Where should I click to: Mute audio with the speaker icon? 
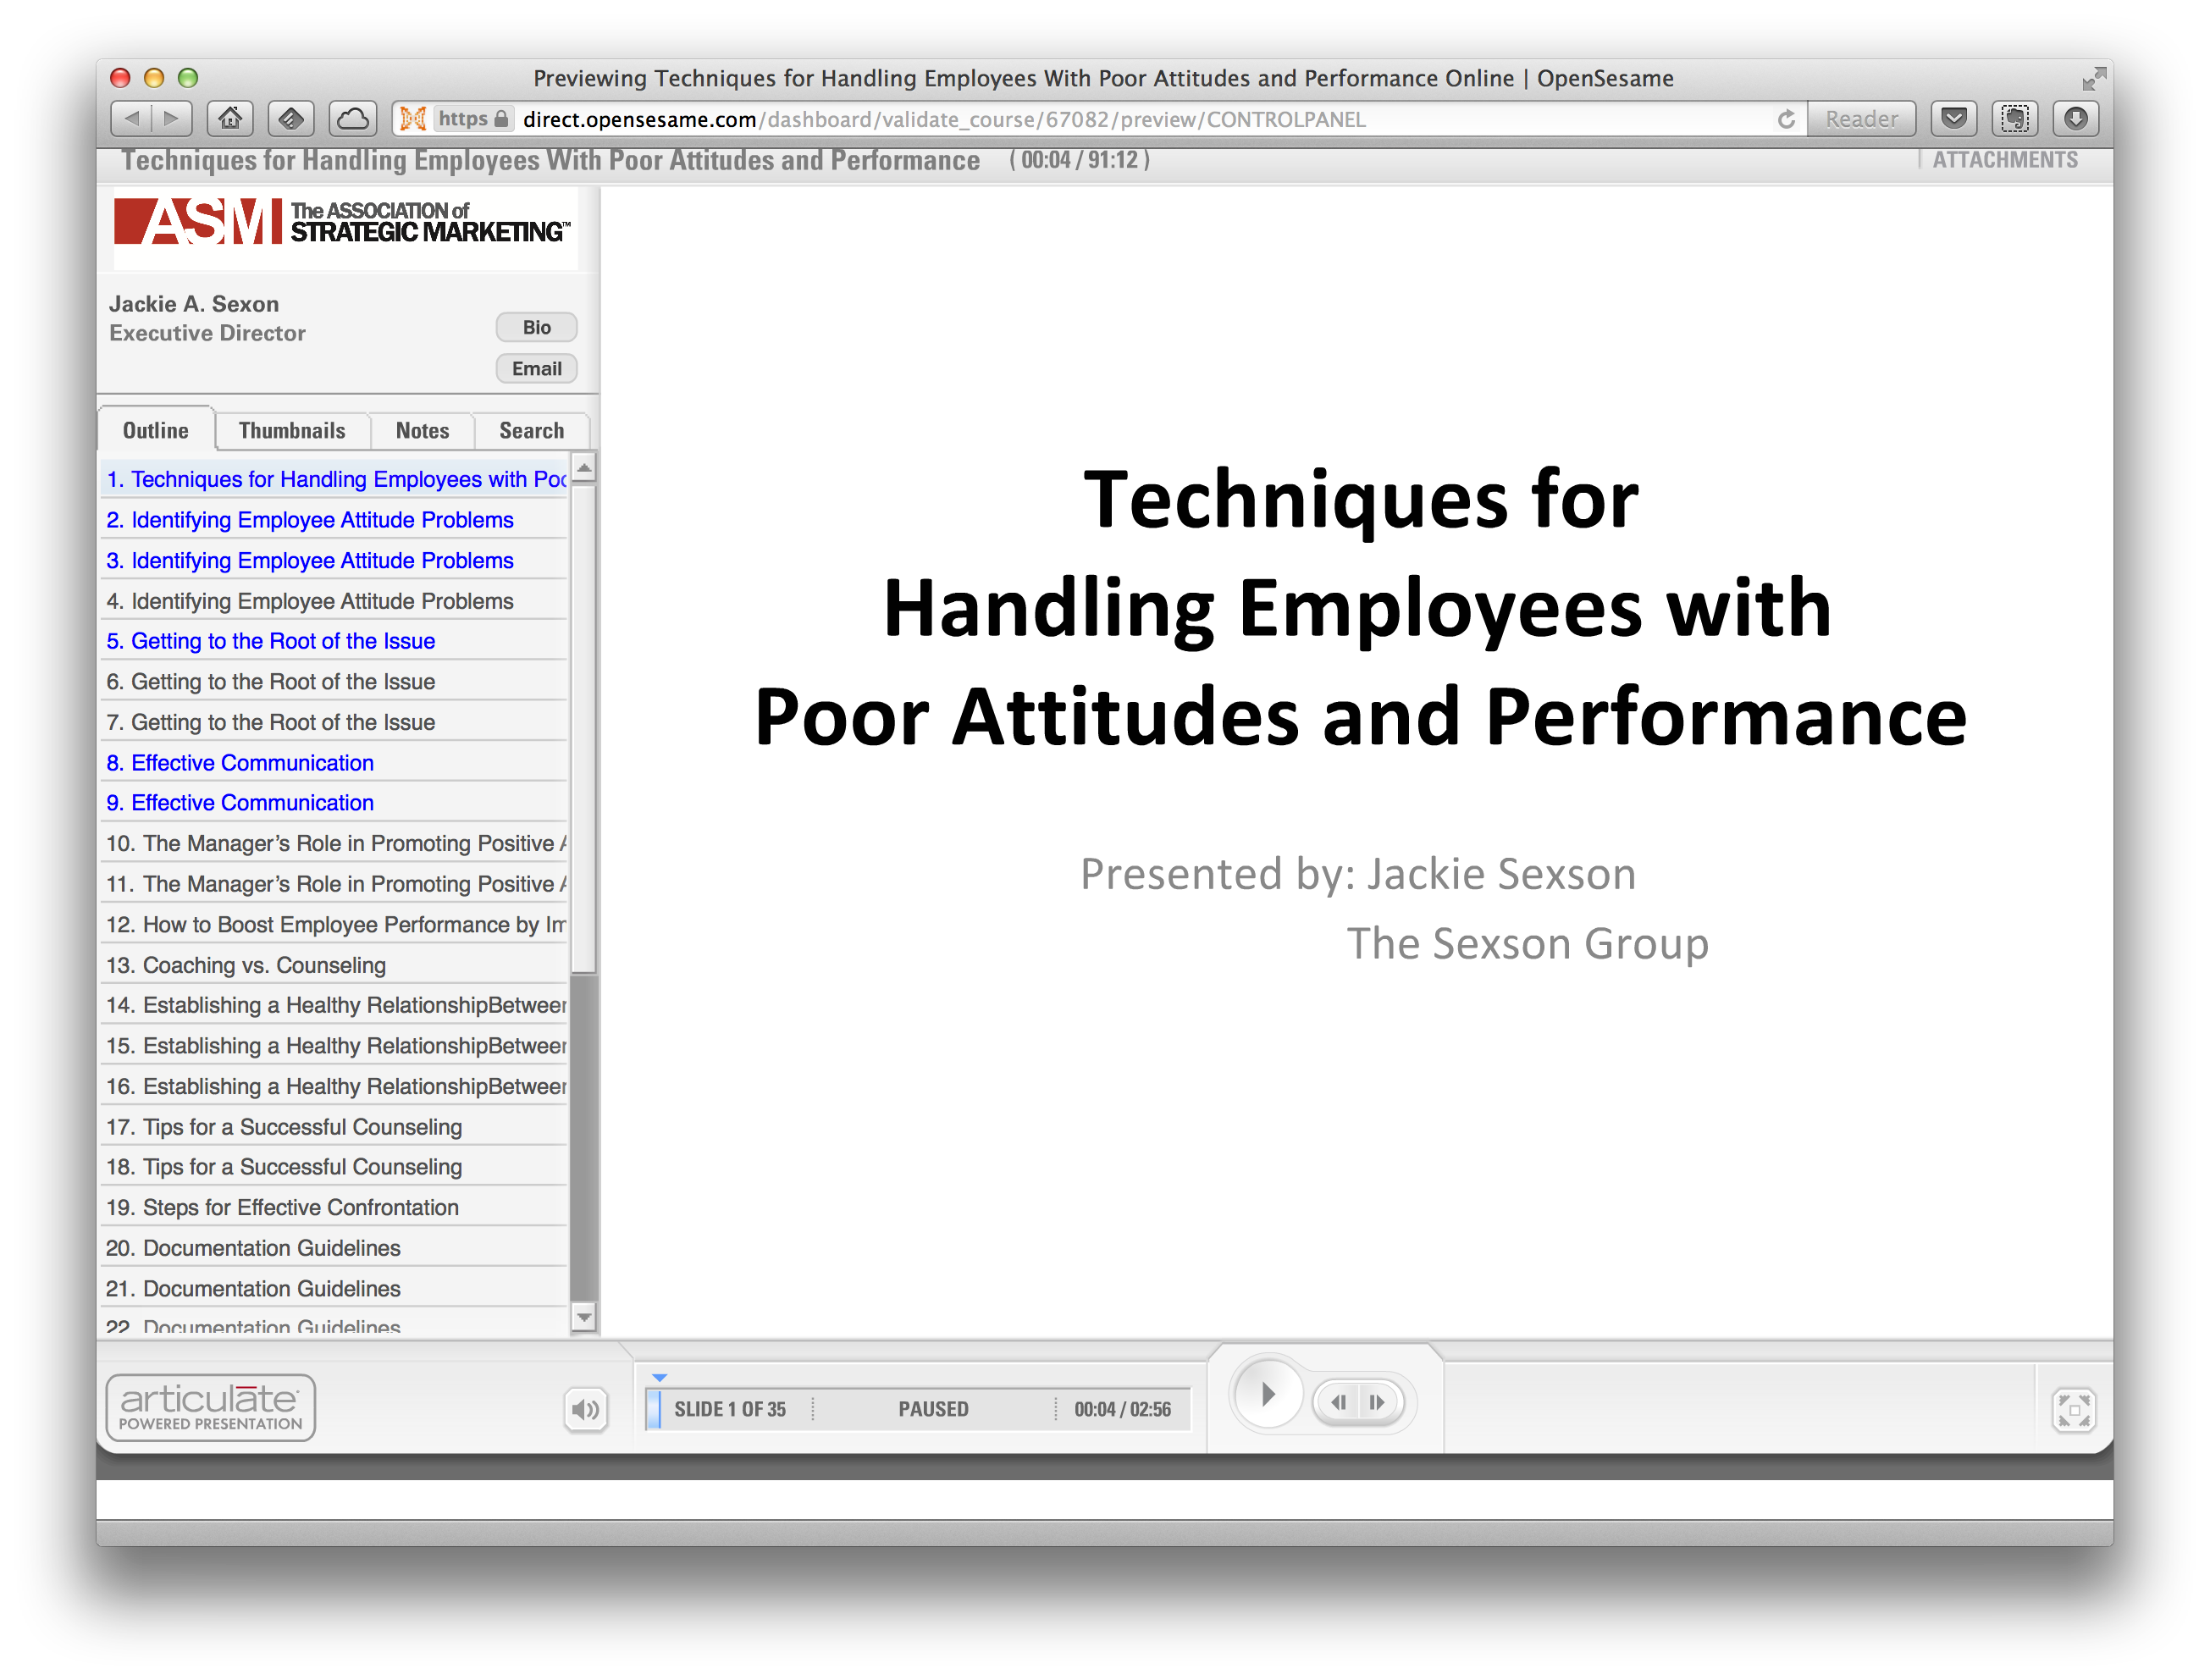585,1410
